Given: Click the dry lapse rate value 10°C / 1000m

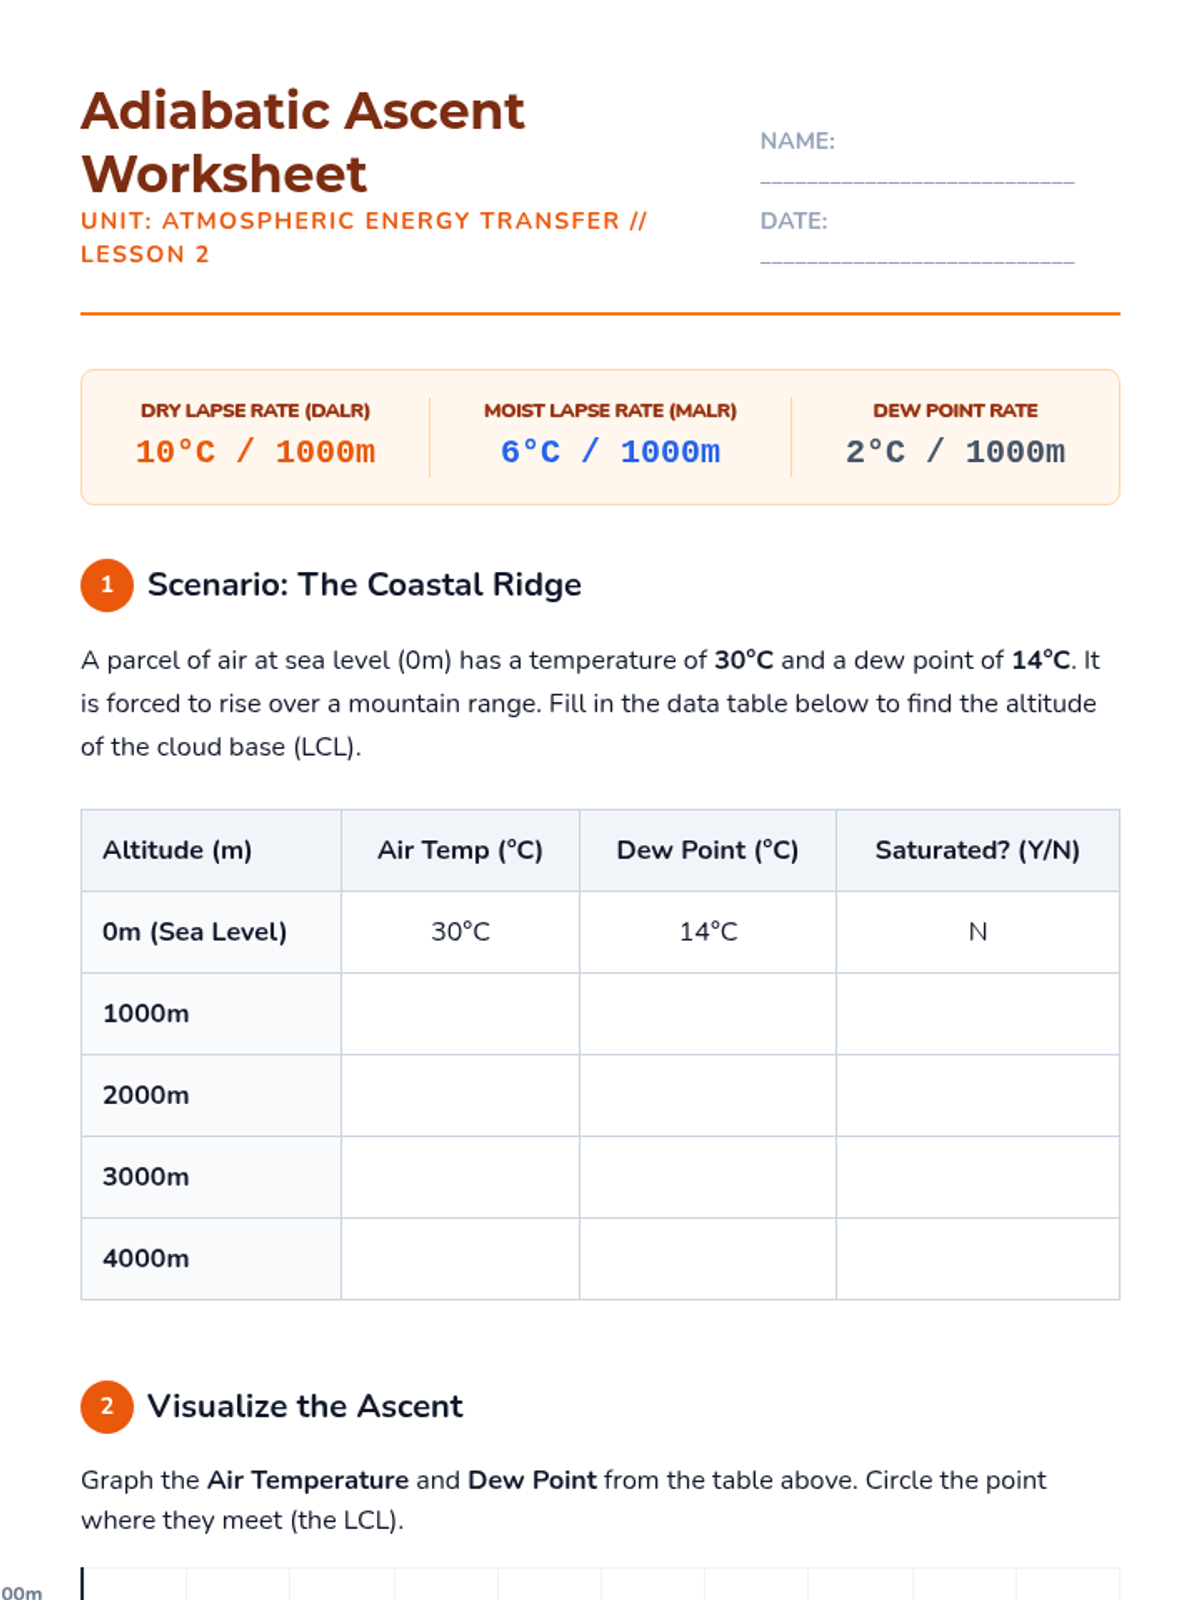Looking at the screenshot, I should 255,452.
